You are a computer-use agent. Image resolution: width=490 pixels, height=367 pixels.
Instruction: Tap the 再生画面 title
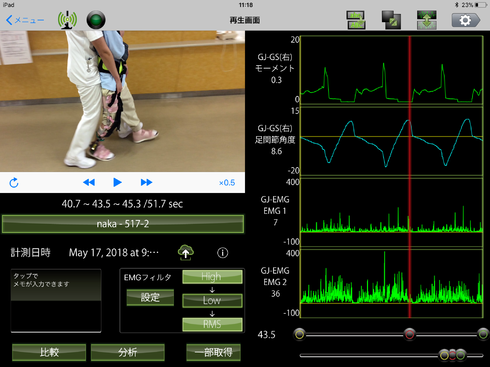(x=245, y=20)
